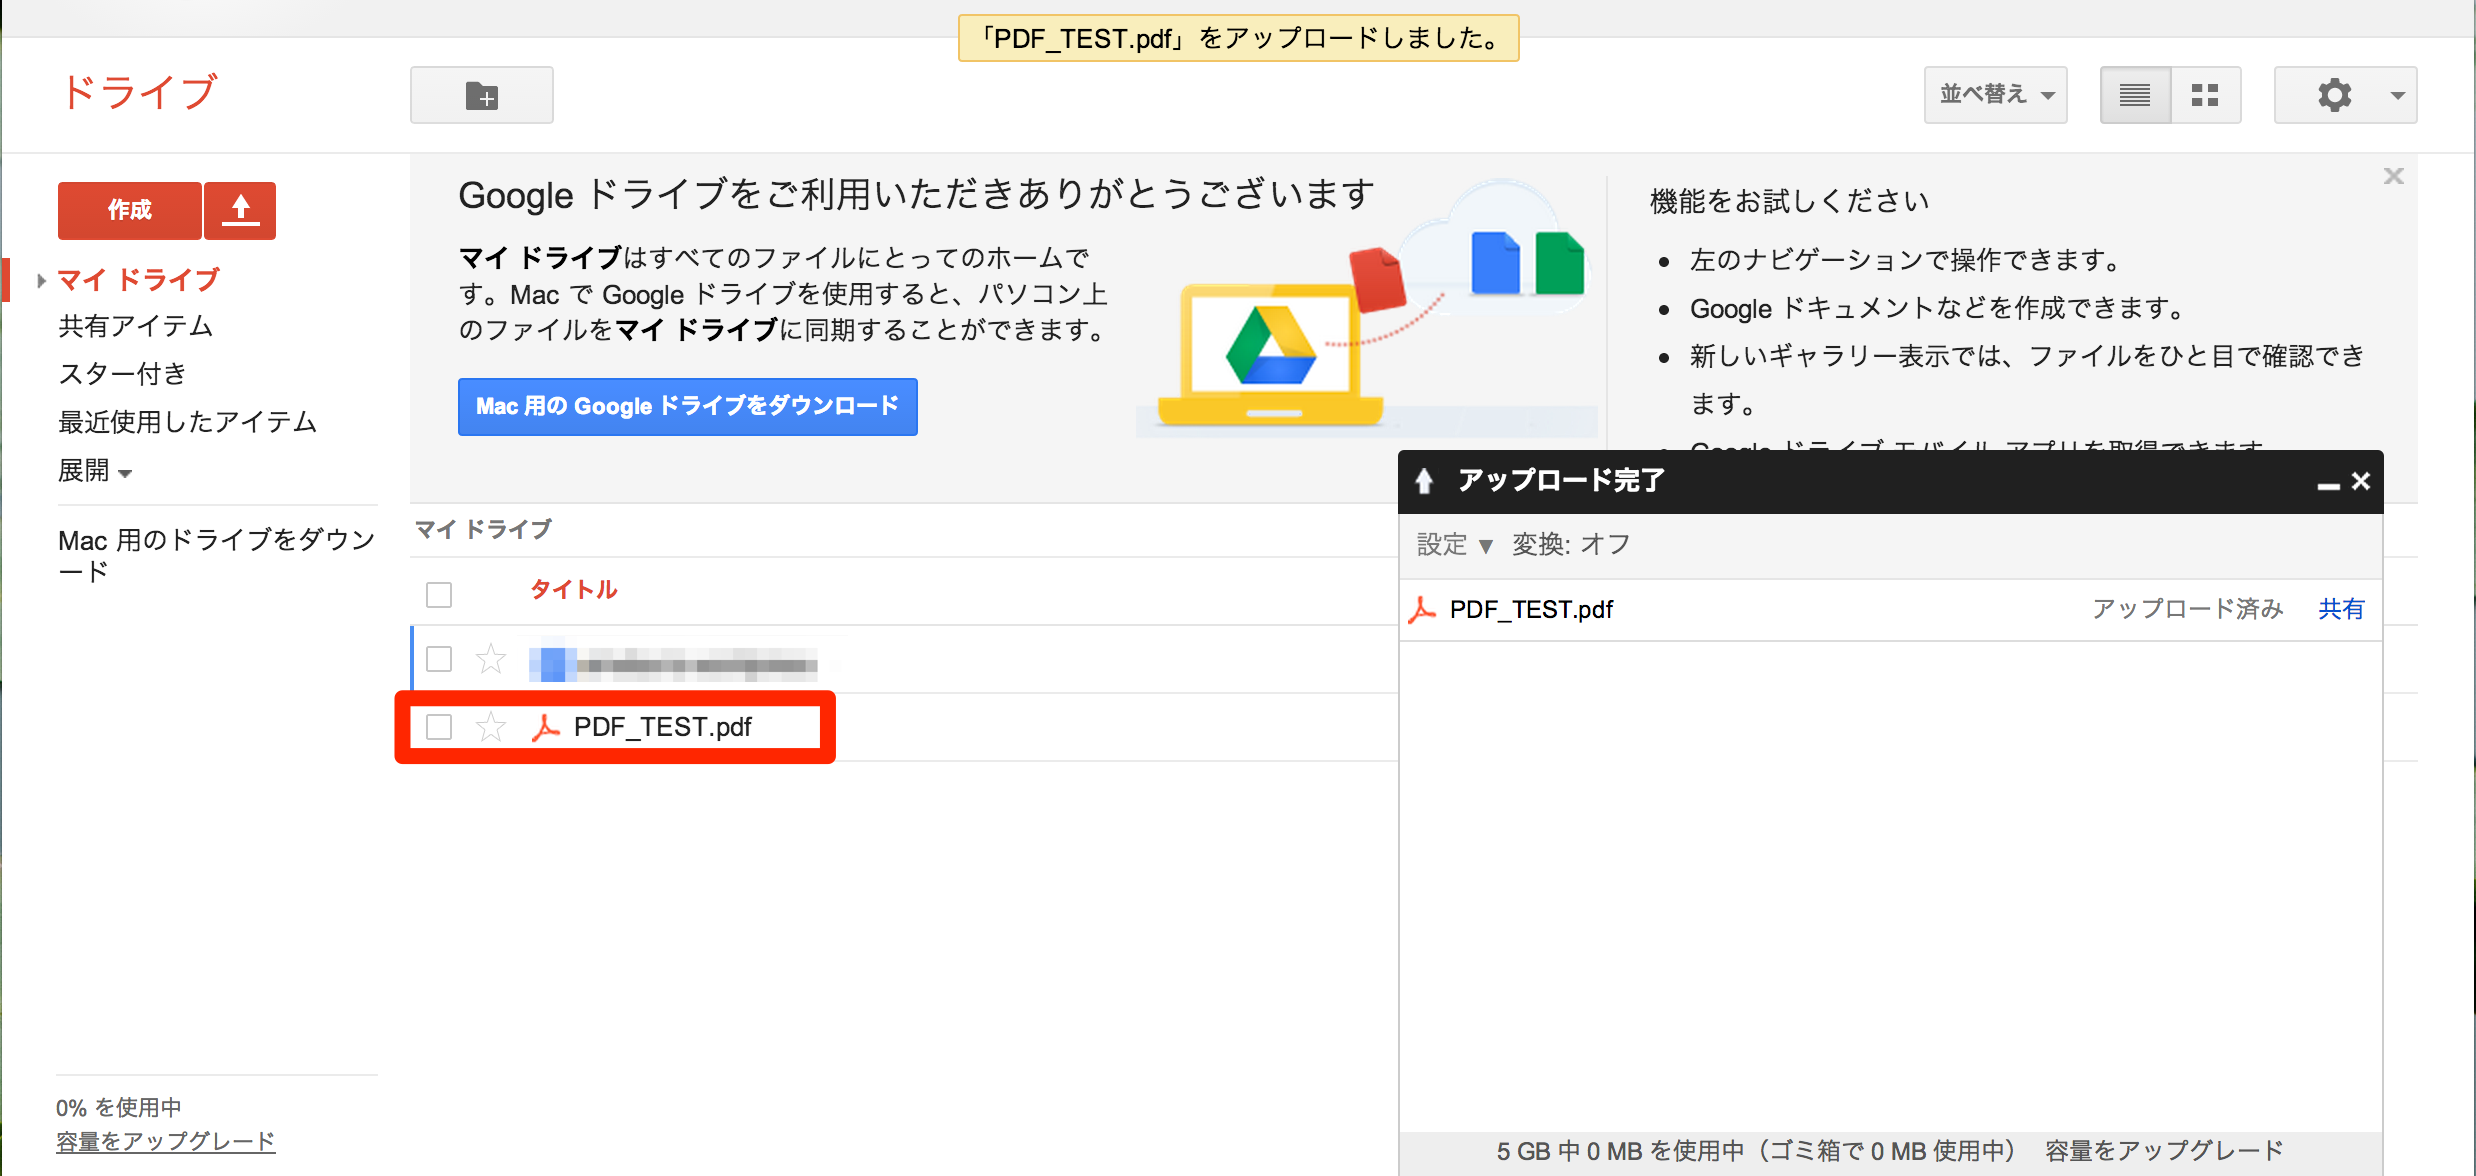Click Mac 用の Google ドライブをダウンロード button
The width and height of the screenshot is (2476, 1176).
pyautogui.click(x=687, y=406)
